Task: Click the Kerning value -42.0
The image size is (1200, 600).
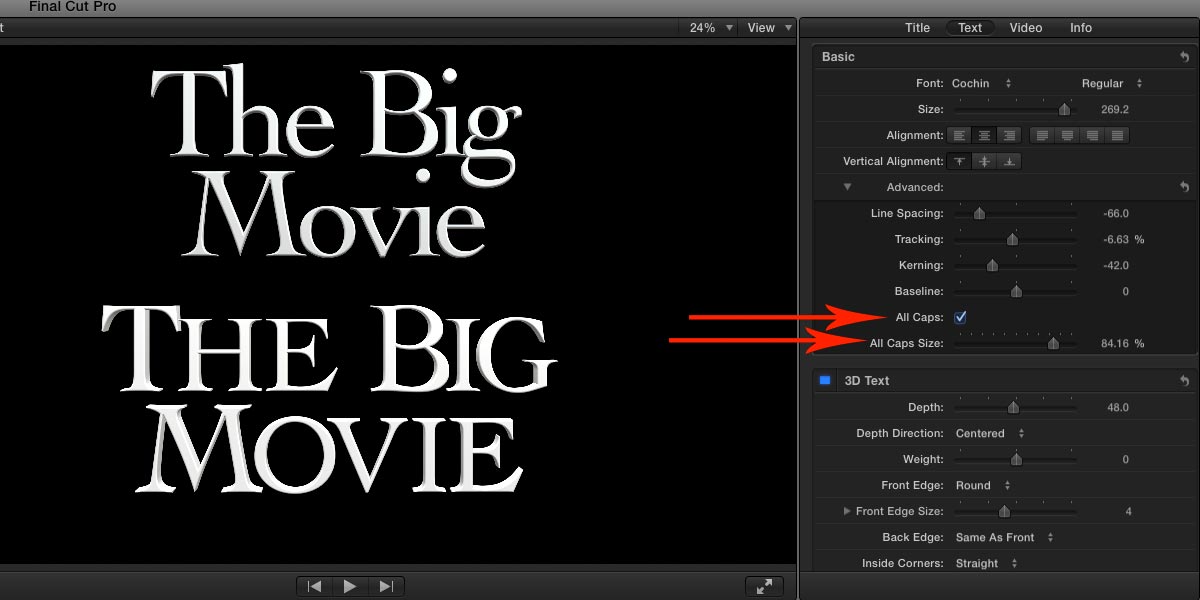Action: coord(1116,265)
